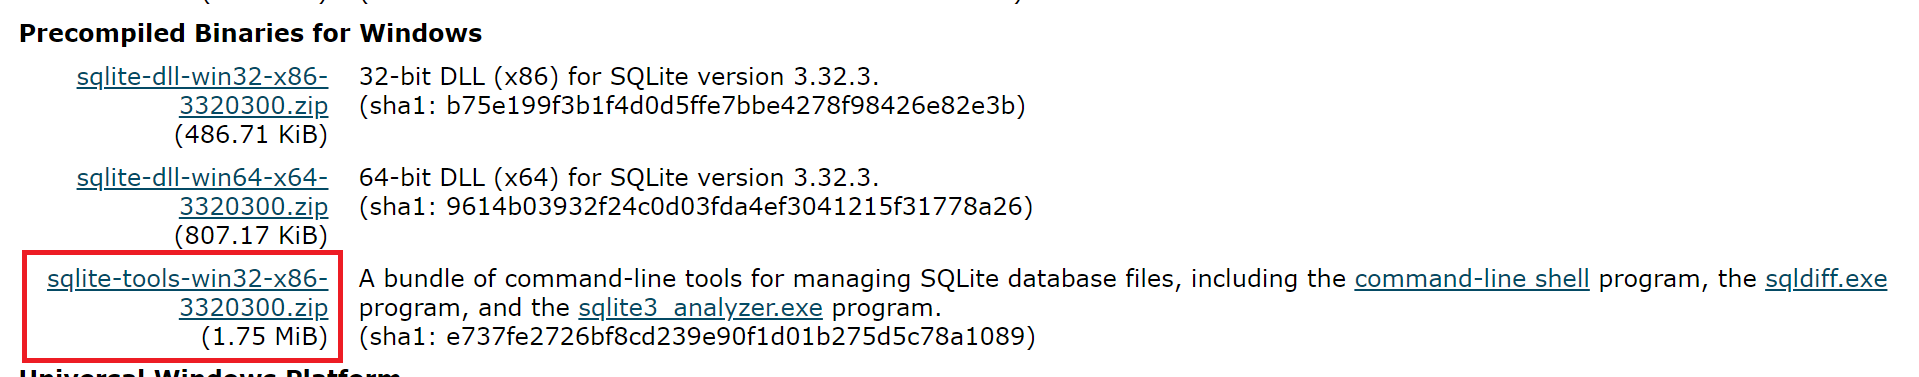Click the 'managing SQLite database files' phrase
The height and width of the screenshot is (377, 1919).
[x=1004, y=279]
